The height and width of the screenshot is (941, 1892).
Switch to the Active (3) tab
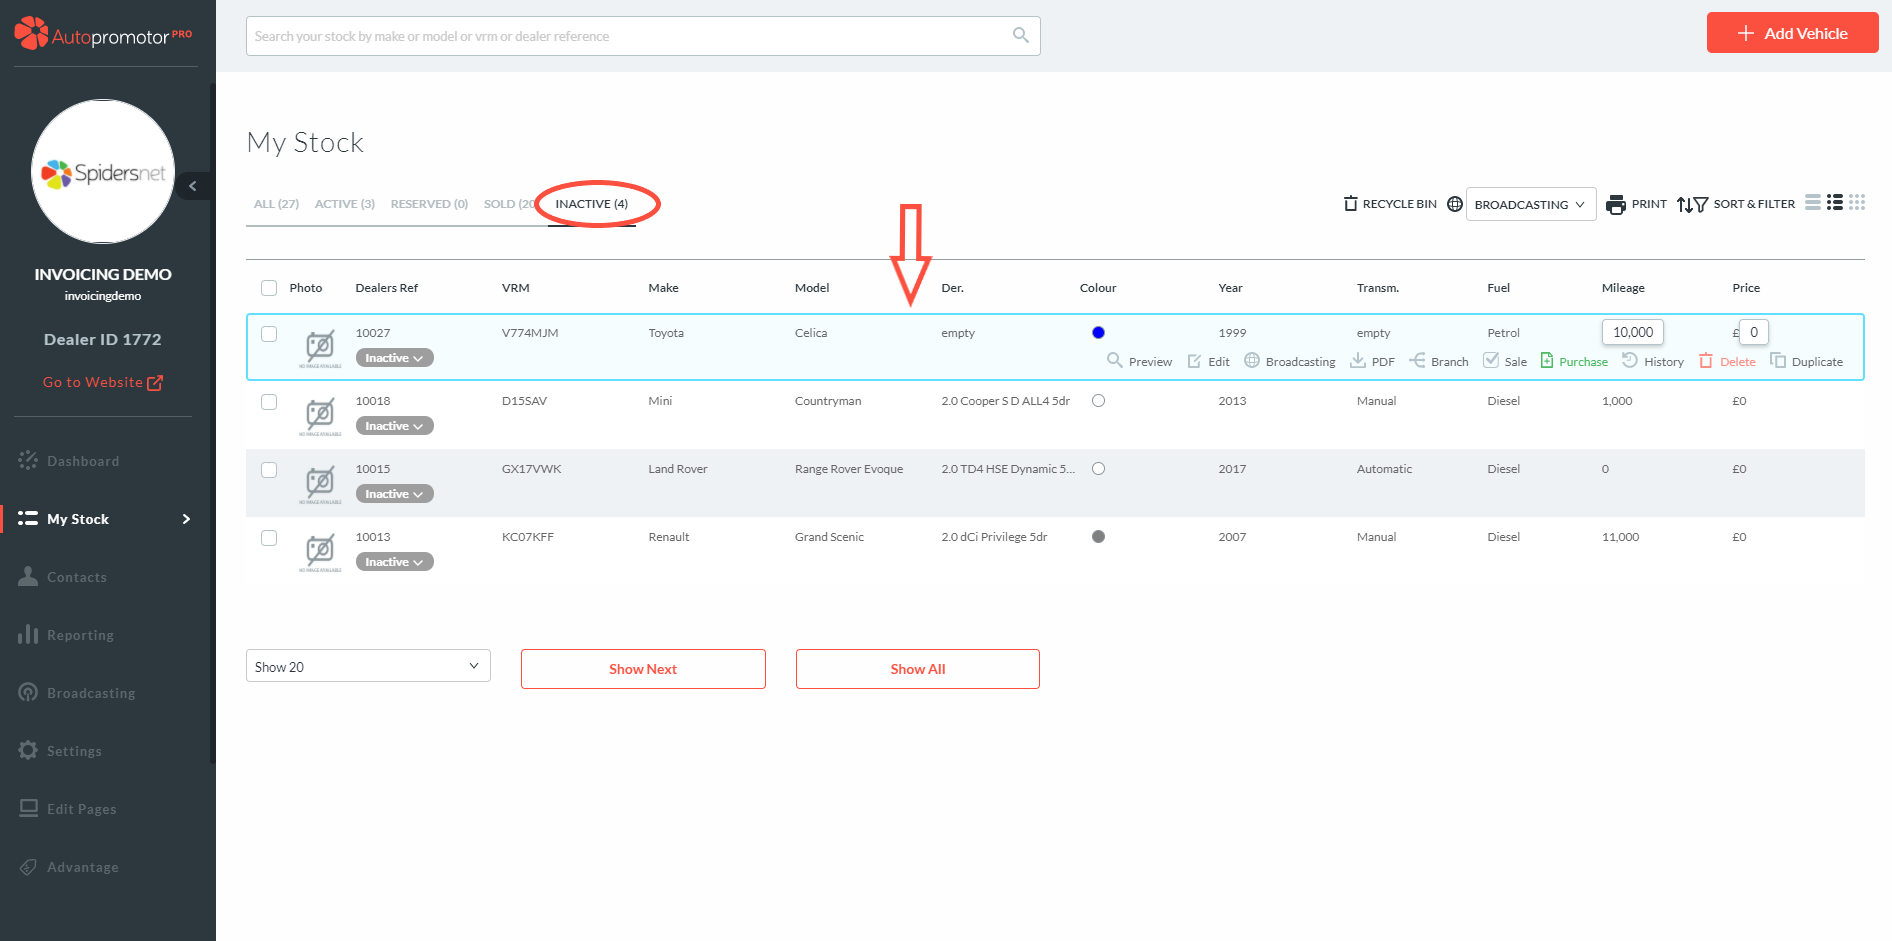(x=344, y=204)
